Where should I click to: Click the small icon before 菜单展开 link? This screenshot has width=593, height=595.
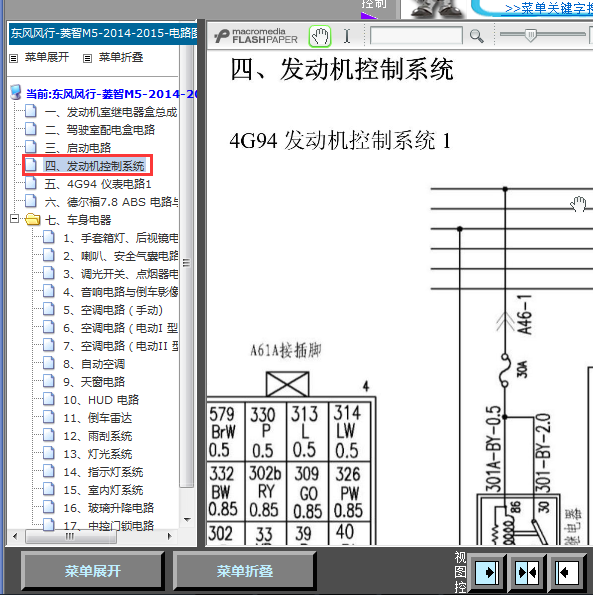[14, 58]
